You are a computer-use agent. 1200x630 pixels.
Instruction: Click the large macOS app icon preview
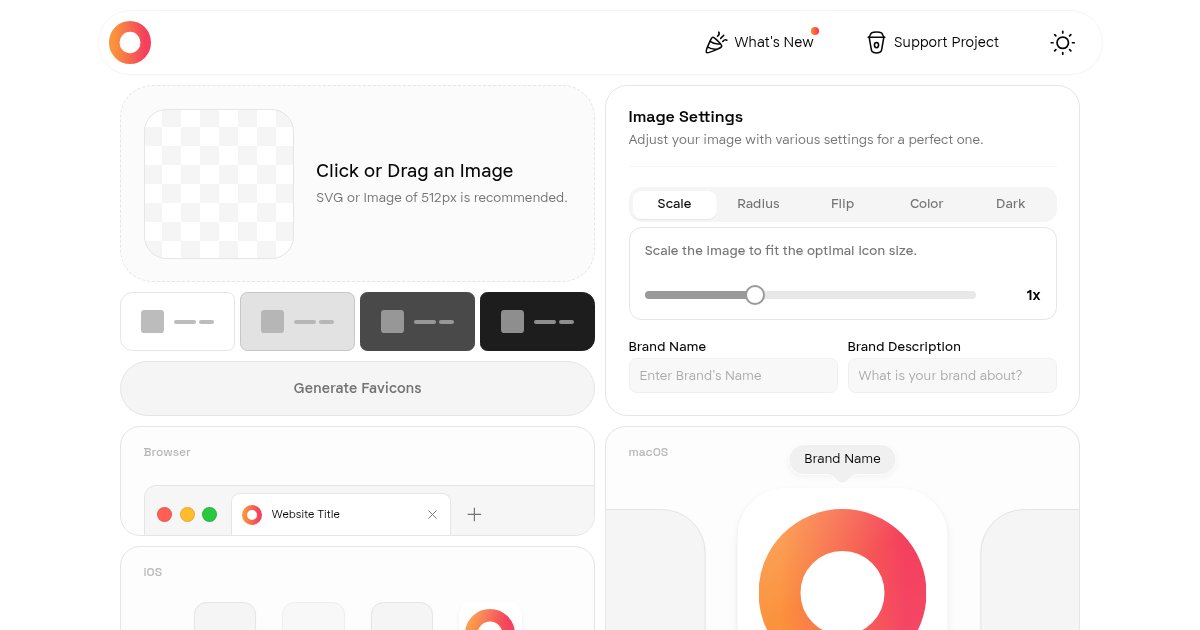tap(842, 560)
